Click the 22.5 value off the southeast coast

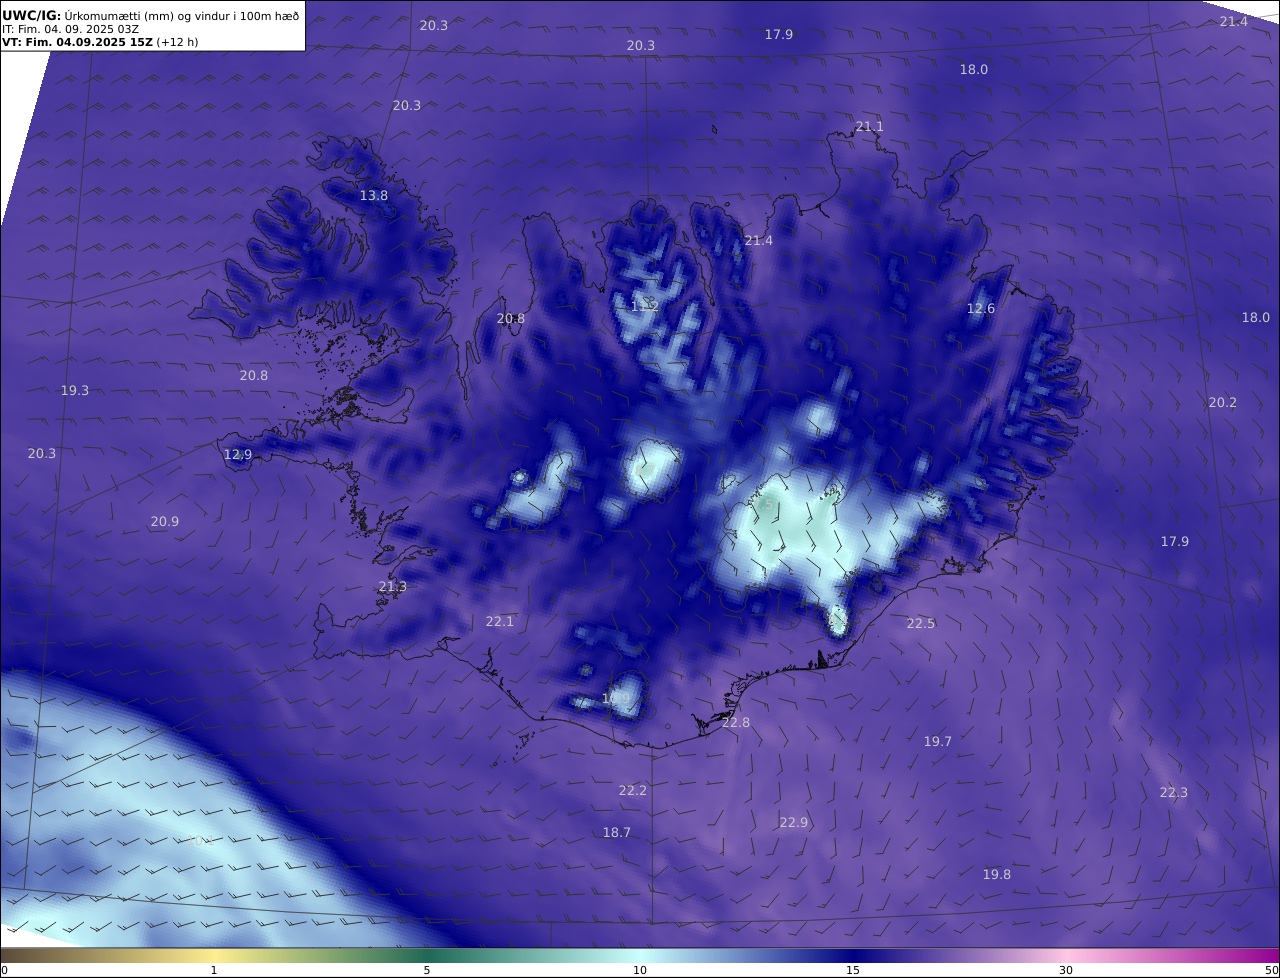pyautogui.click(x=920, y=624)
